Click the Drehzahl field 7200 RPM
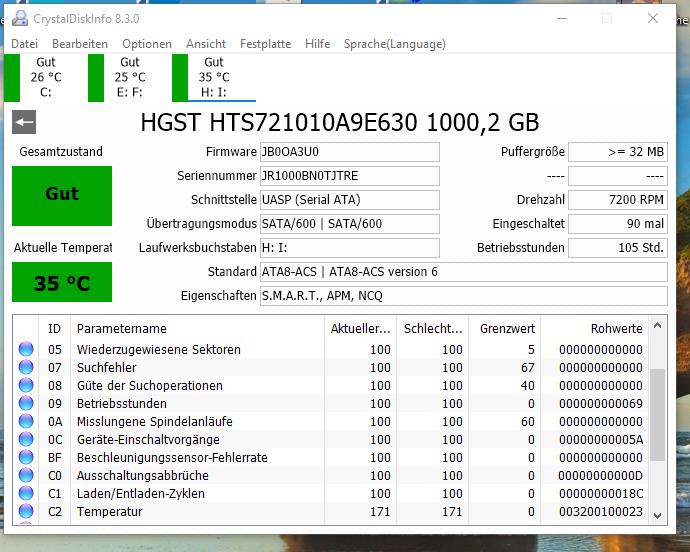This screenshot has height=552, width=690. coord(618,200)
